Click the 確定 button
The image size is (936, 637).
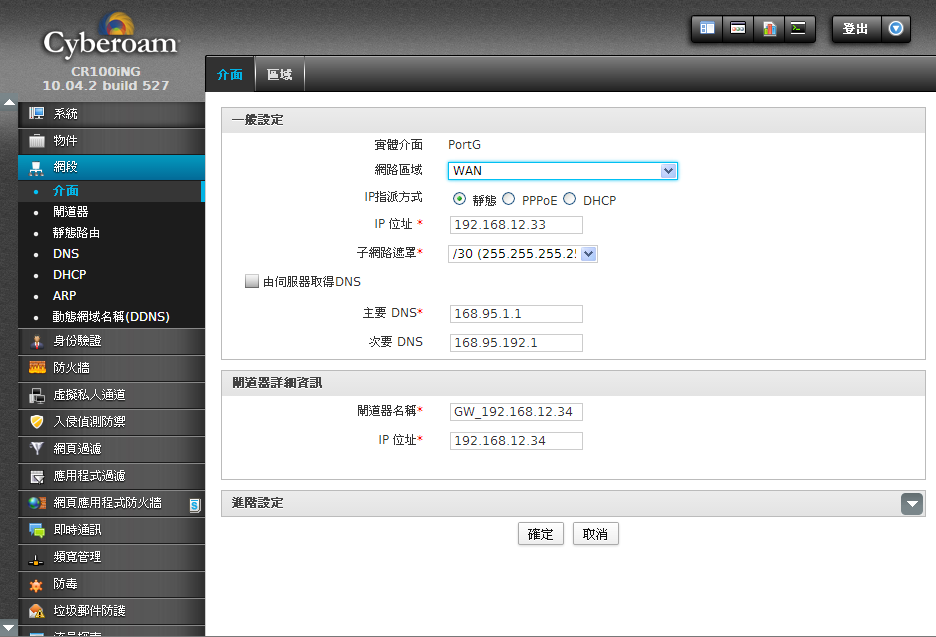pos(541,534)
